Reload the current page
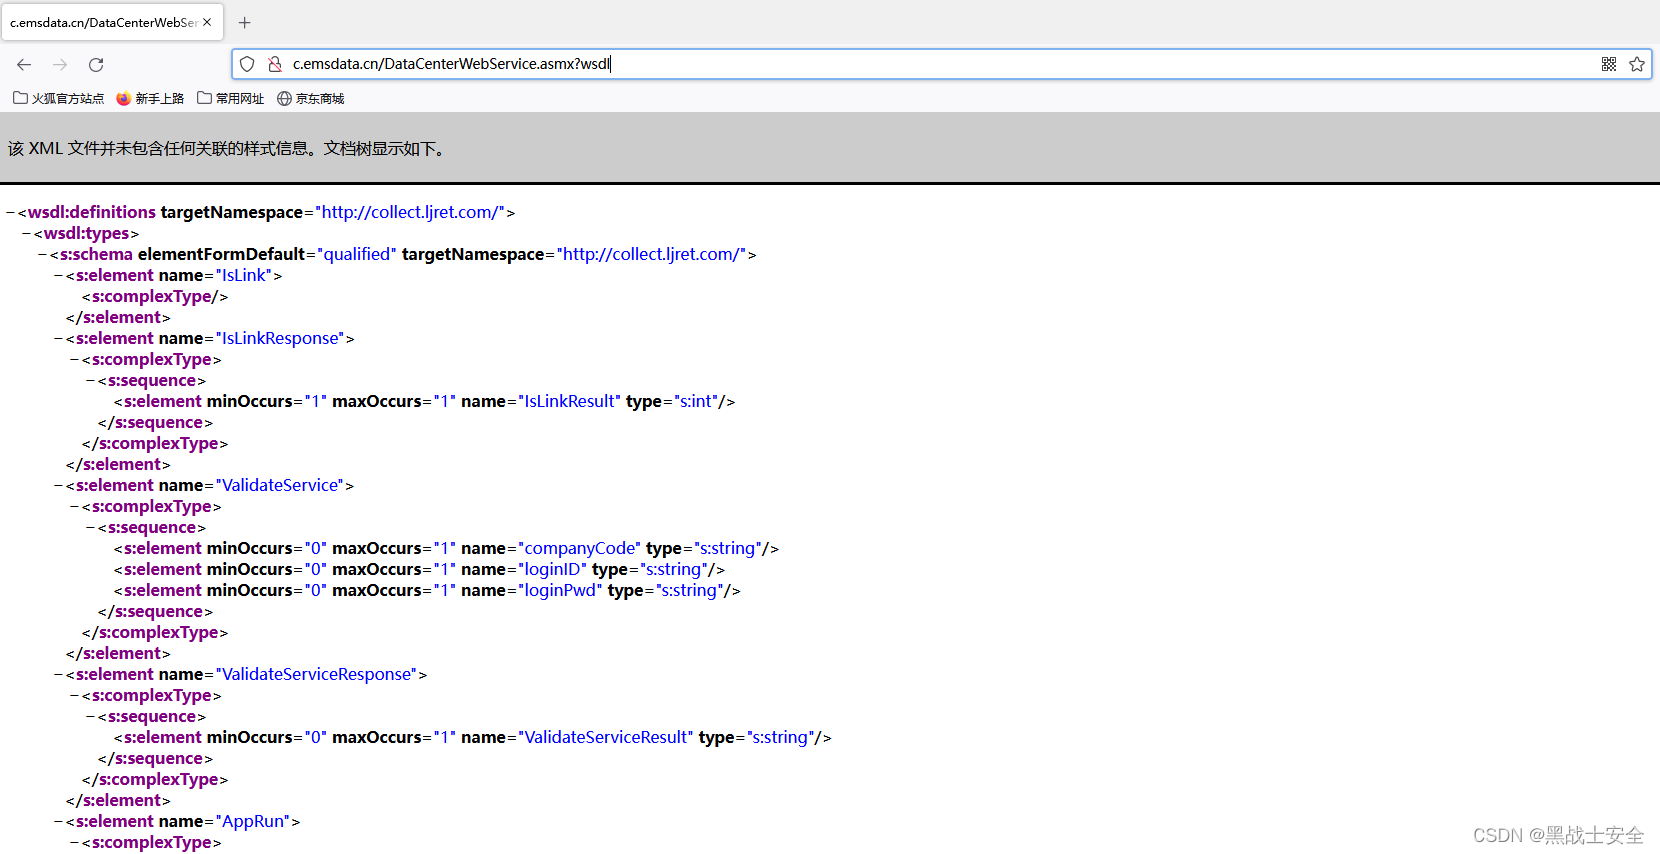The width and height of the screenshot is (1660, 854). coord(96,64)
